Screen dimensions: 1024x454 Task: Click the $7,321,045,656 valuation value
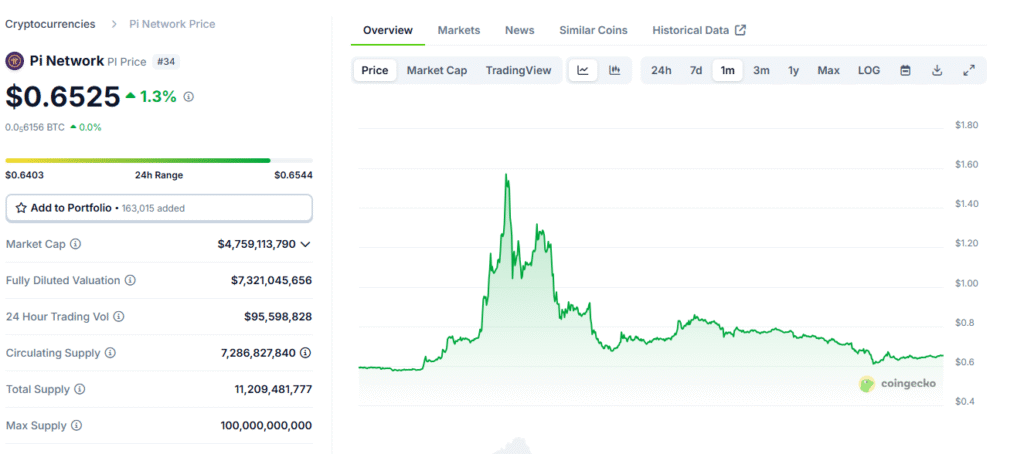coord(271,280)
